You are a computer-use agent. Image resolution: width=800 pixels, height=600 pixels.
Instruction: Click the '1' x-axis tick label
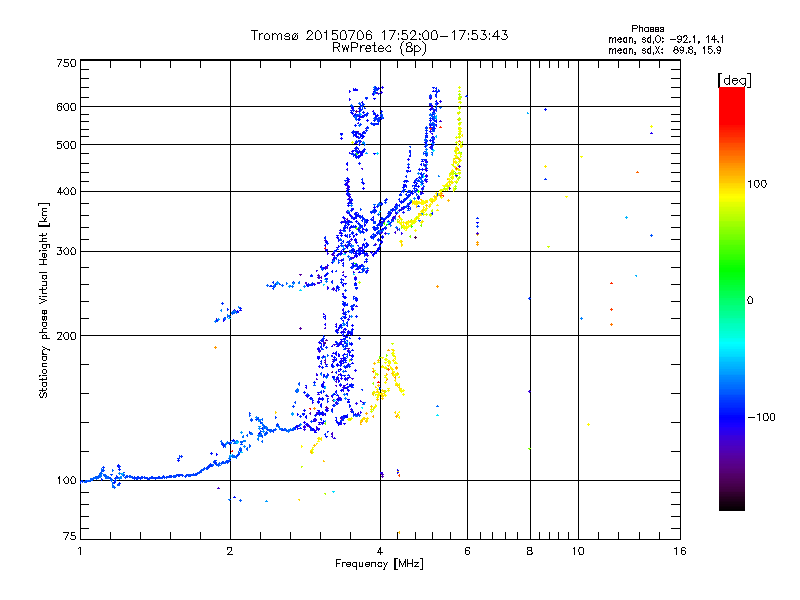tap(80, 551)
